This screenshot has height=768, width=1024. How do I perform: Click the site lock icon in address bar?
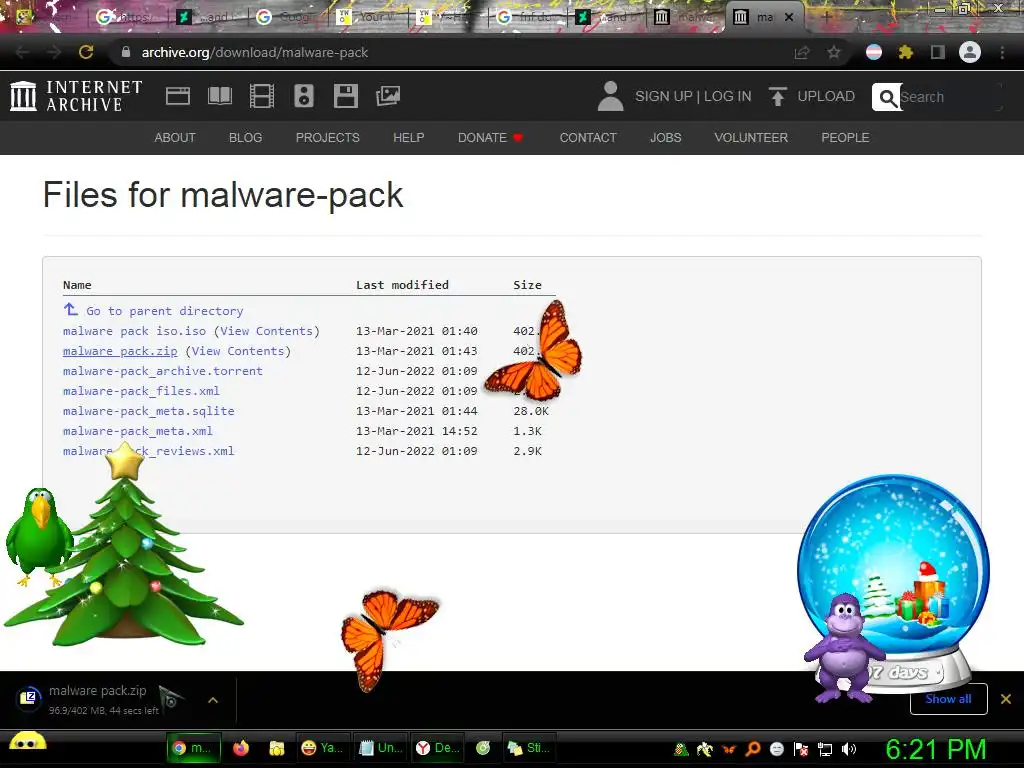coord(126,52)
